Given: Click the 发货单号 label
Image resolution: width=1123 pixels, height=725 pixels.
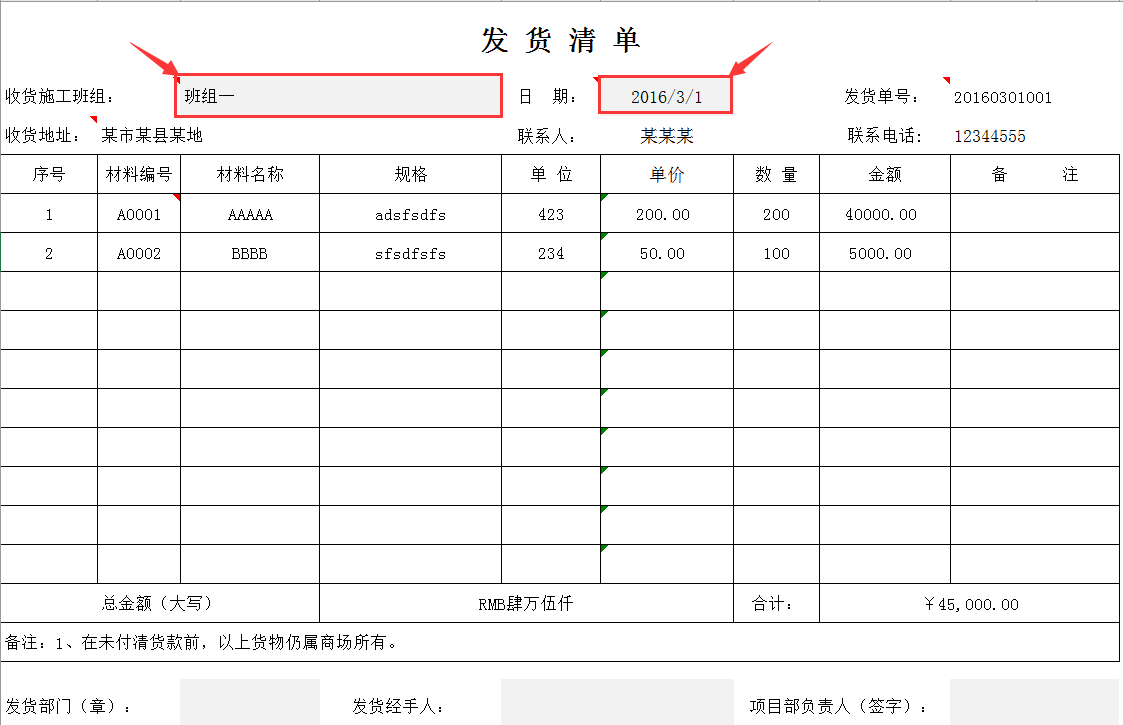Looking at the screenshot, I should click(x=882, y=97).
